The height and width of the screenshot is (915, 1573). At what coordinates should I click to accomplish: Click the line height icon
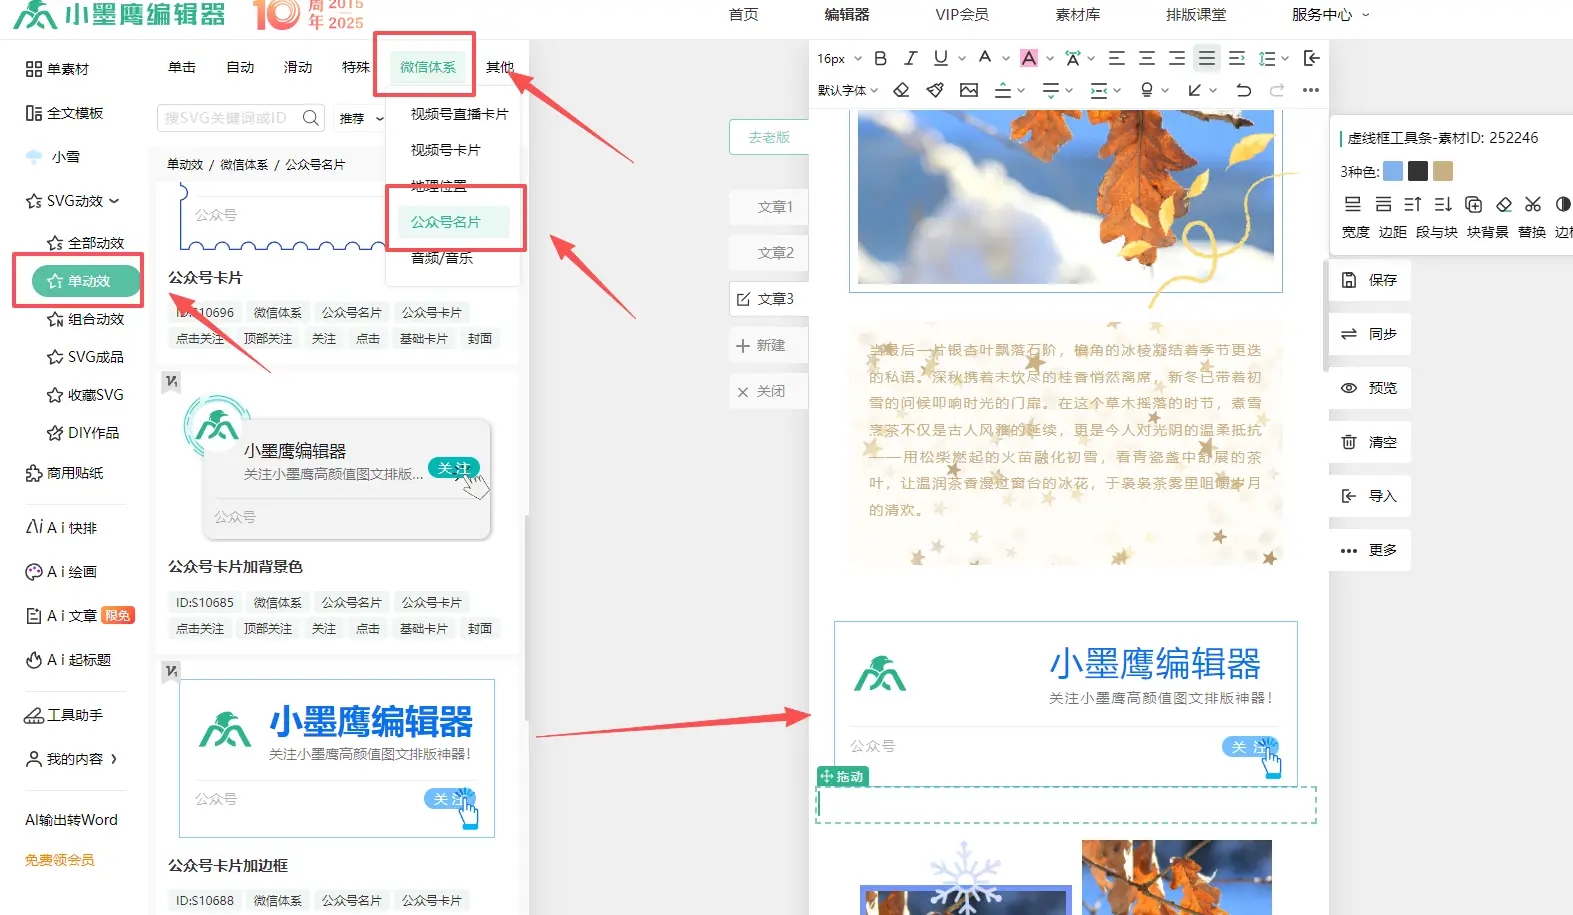[1267, 59]
